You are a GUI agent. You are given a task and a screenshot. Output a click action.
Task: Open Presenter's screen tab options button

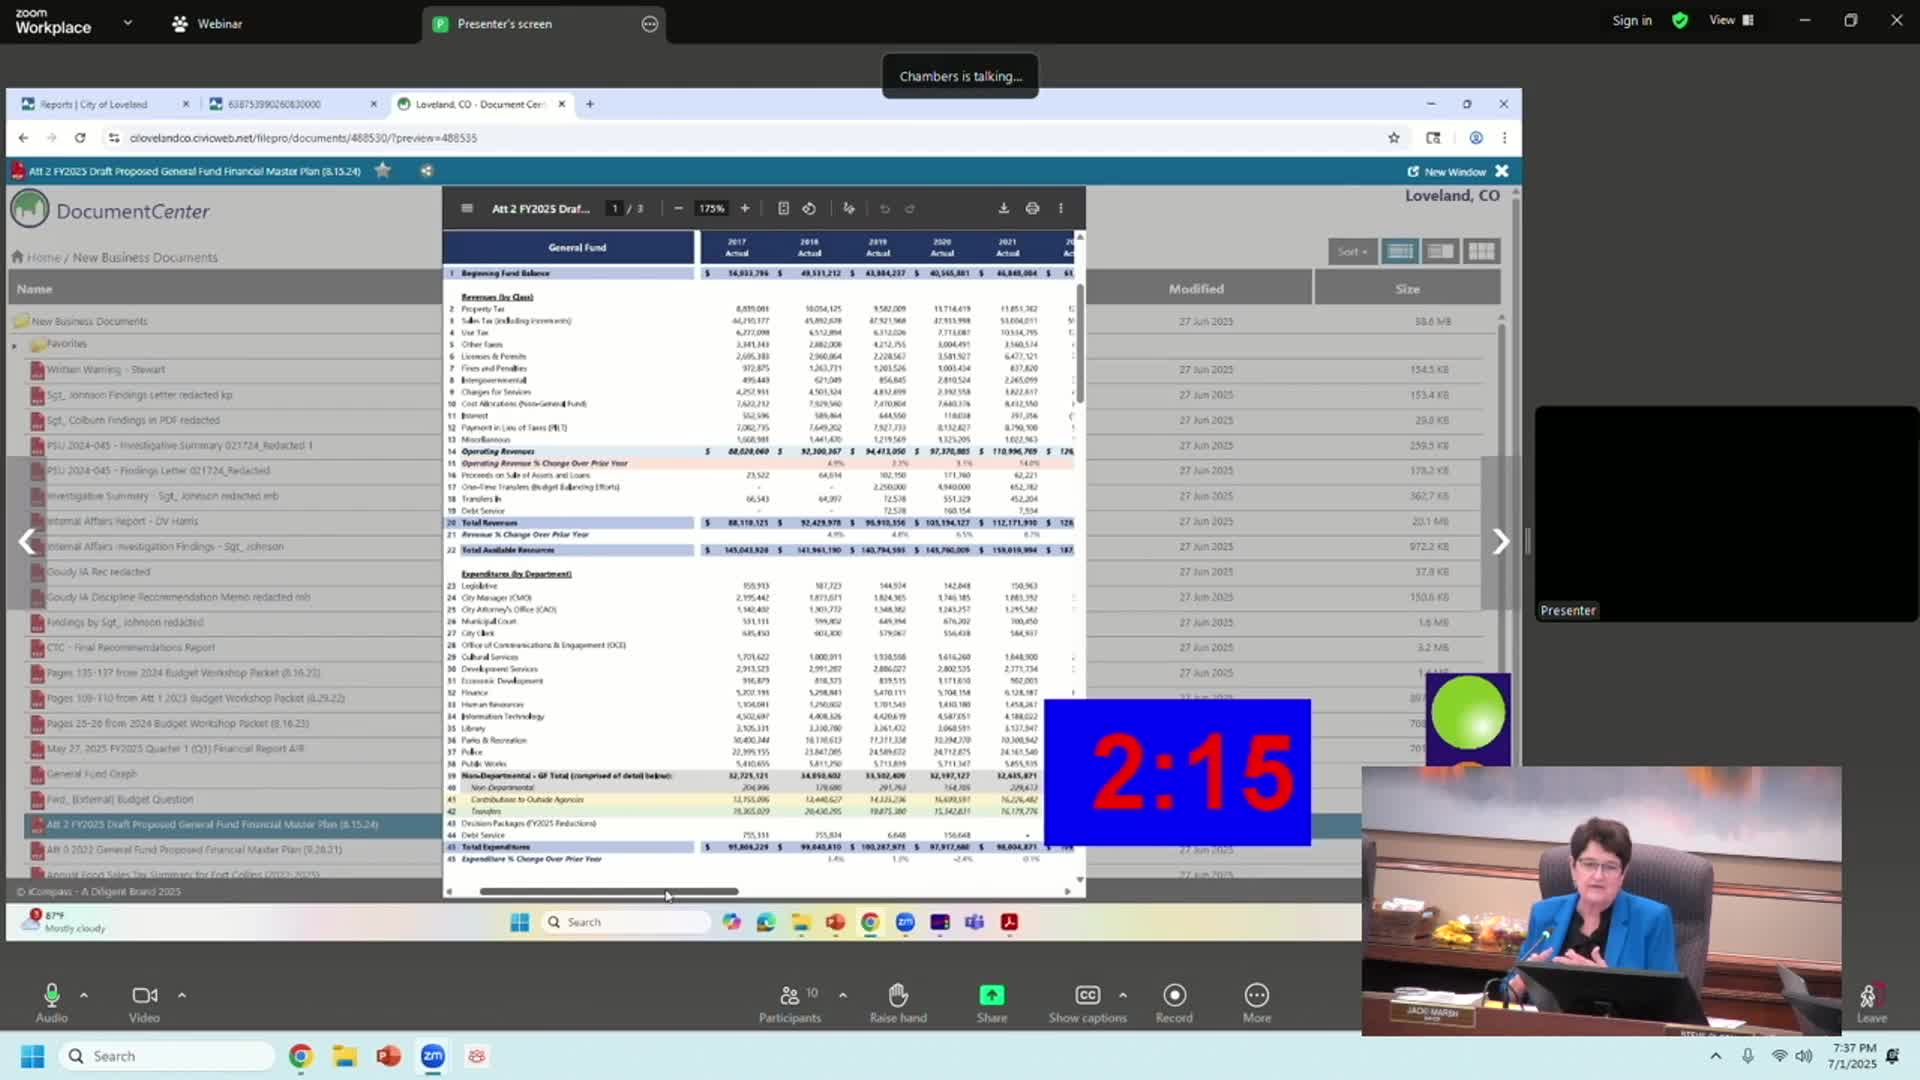pos(649,24)
